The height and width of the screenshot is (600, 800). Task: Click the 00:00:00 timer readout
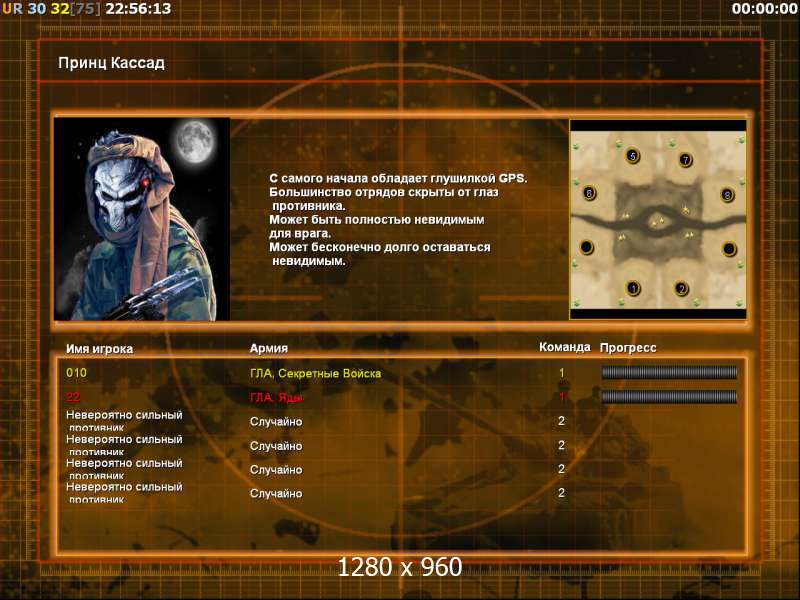pyautogui.click(x=764, y=9)
